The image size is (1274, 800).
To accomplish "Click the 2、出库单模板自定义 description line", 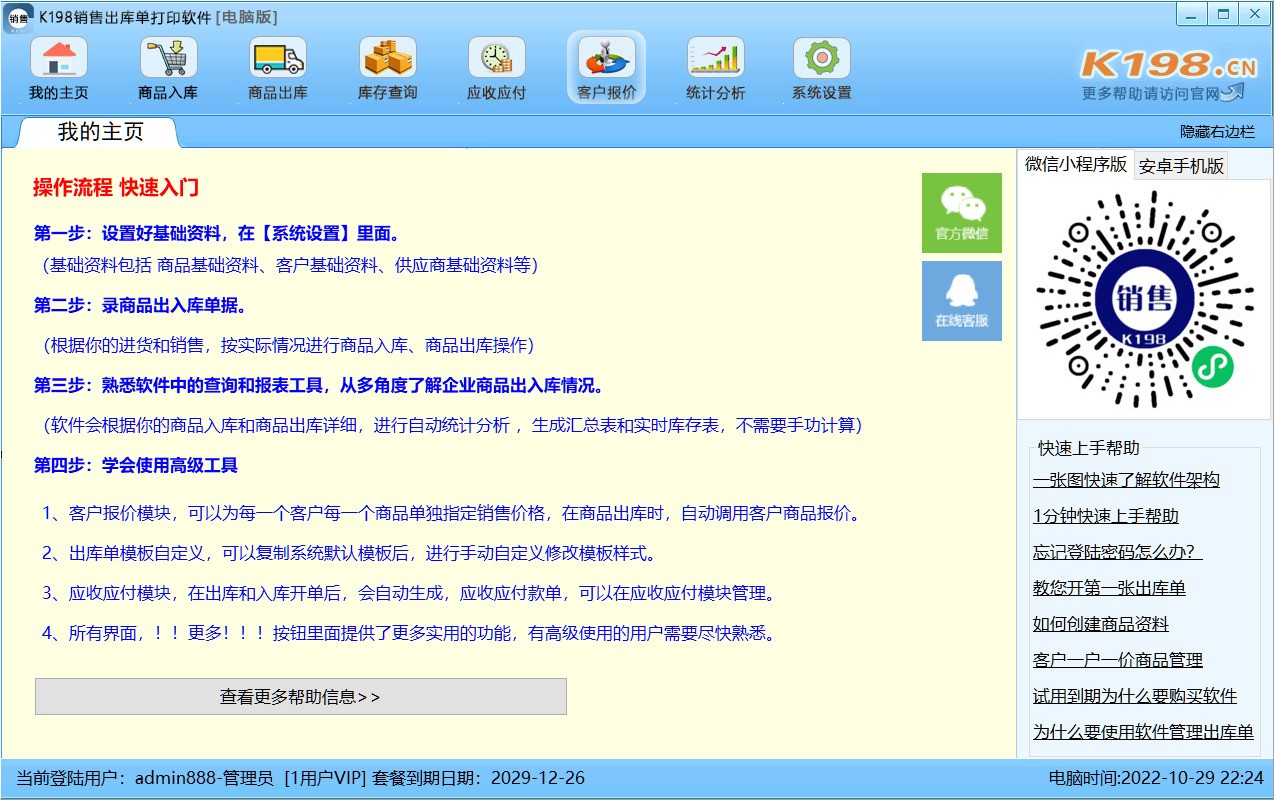I will [x=350, y=553].
